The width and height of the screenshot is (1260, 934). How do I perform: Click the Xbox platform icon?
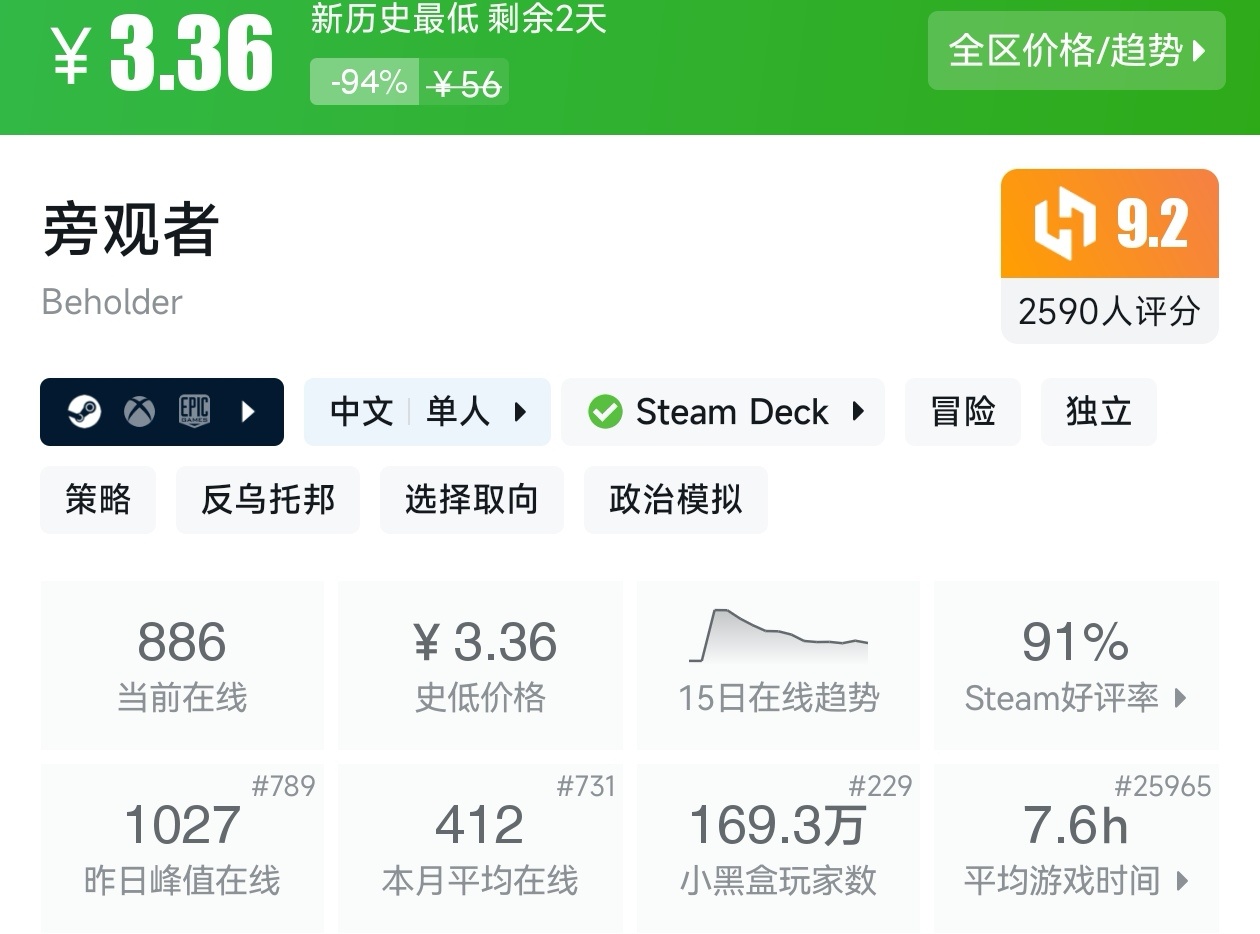140,411
